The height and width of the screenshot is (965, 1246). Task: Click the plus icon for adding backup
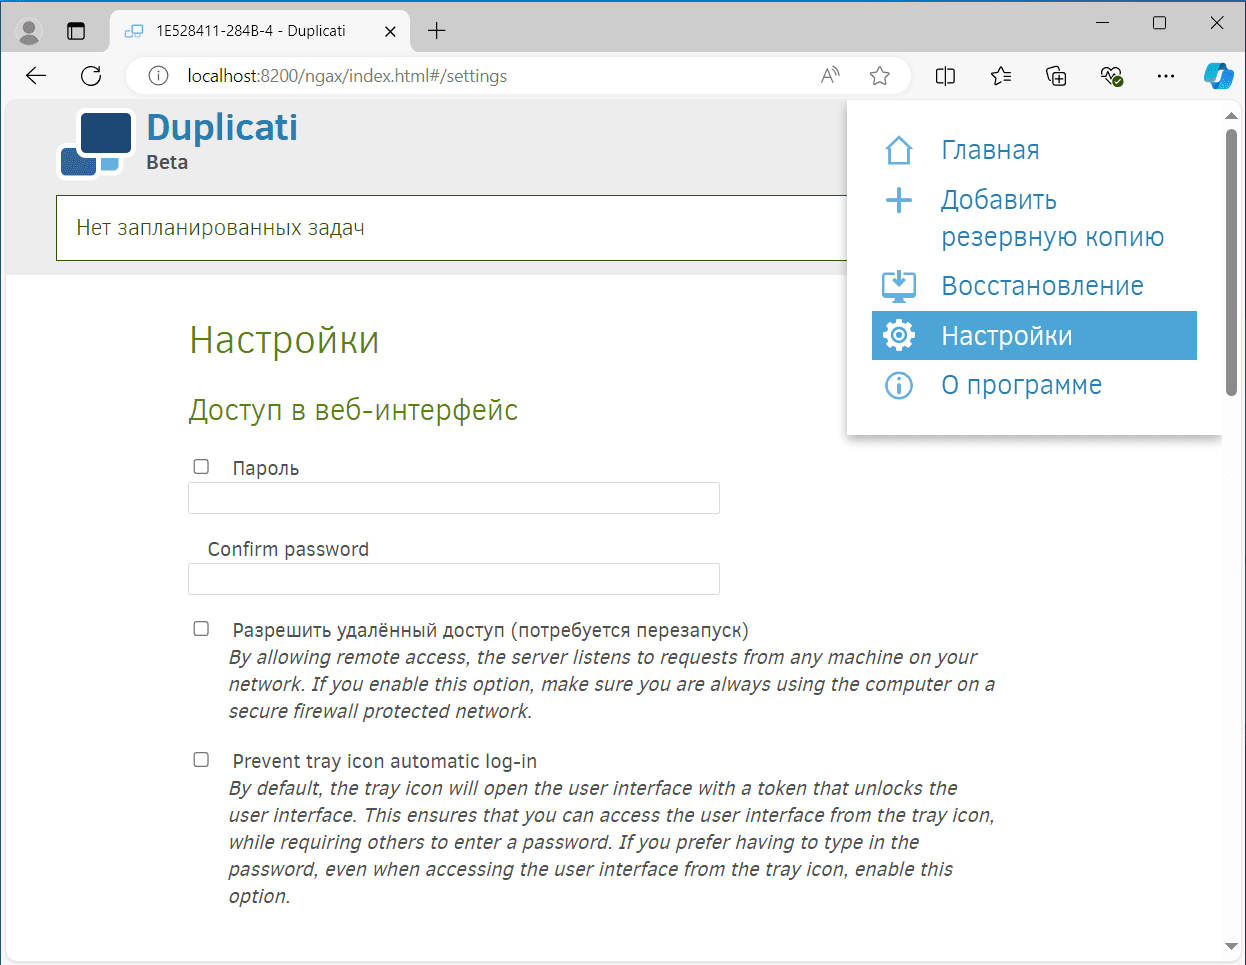(x=899, y=200)
